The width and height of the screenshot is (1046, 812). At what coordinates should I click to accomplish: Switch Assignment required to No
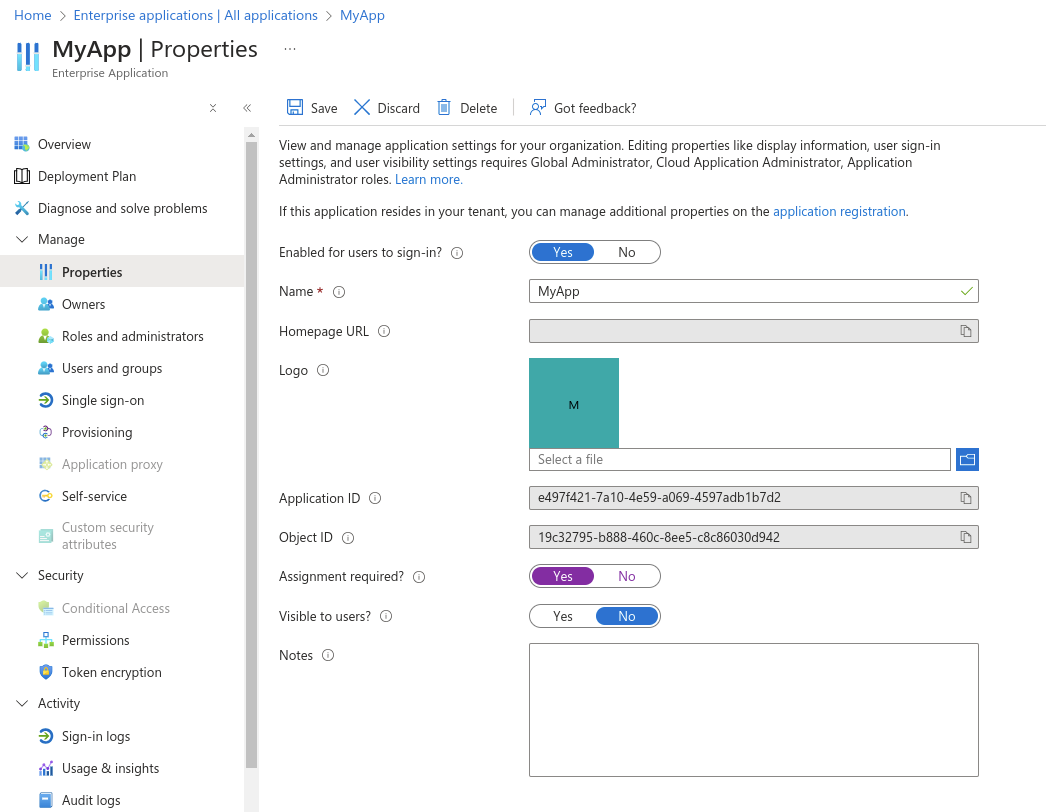[x=627, y=576]
